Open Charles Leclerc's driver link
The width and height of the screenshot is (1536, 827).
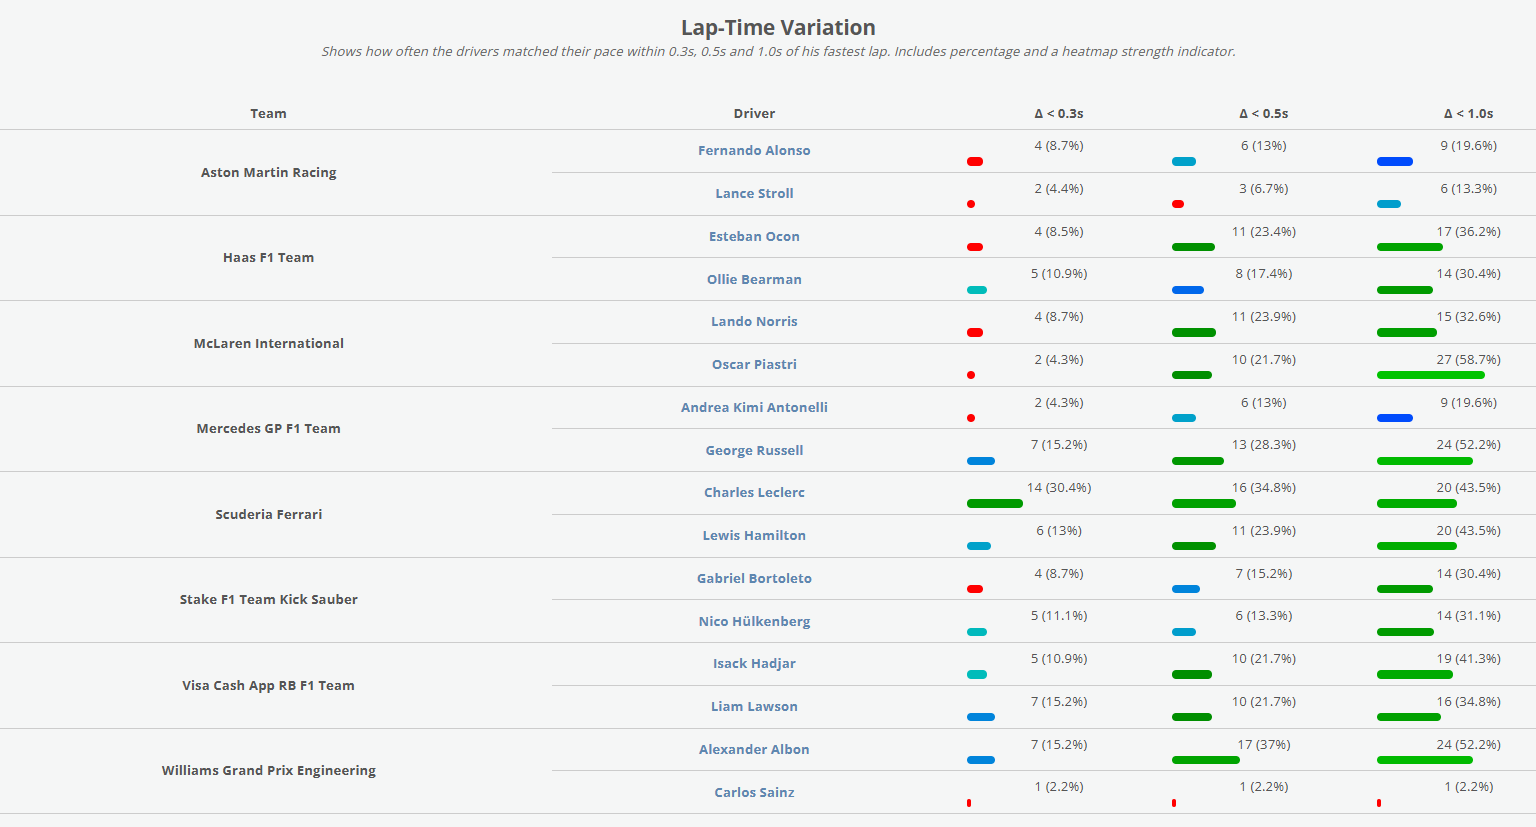click(754, 492)
